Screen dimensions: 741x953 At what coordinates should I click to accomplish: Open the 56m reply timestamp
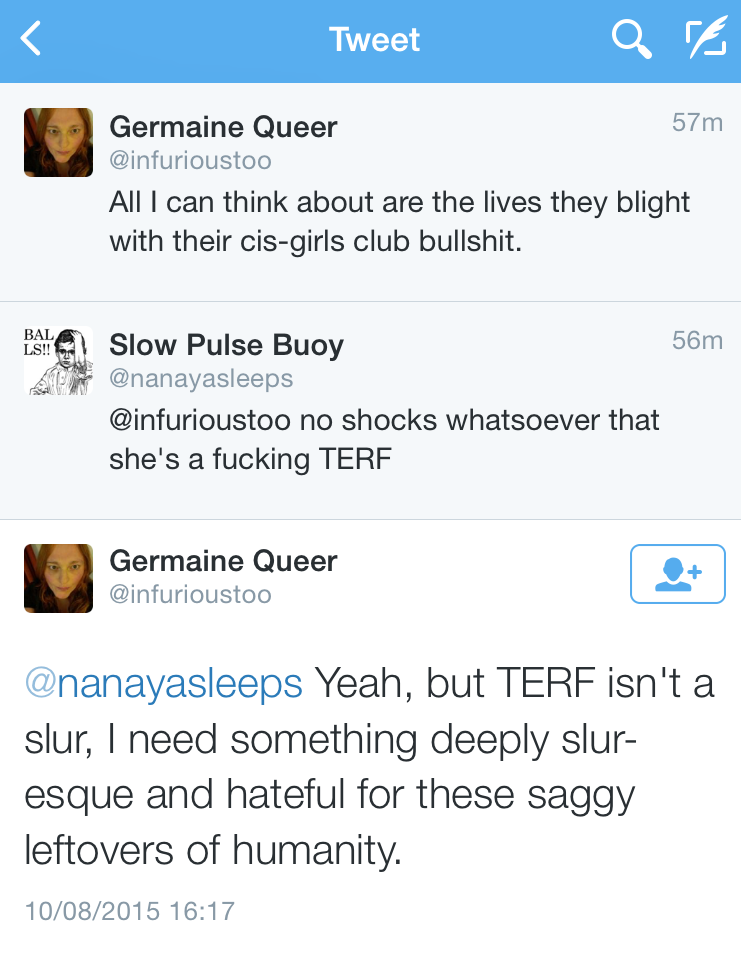point(697,341)
